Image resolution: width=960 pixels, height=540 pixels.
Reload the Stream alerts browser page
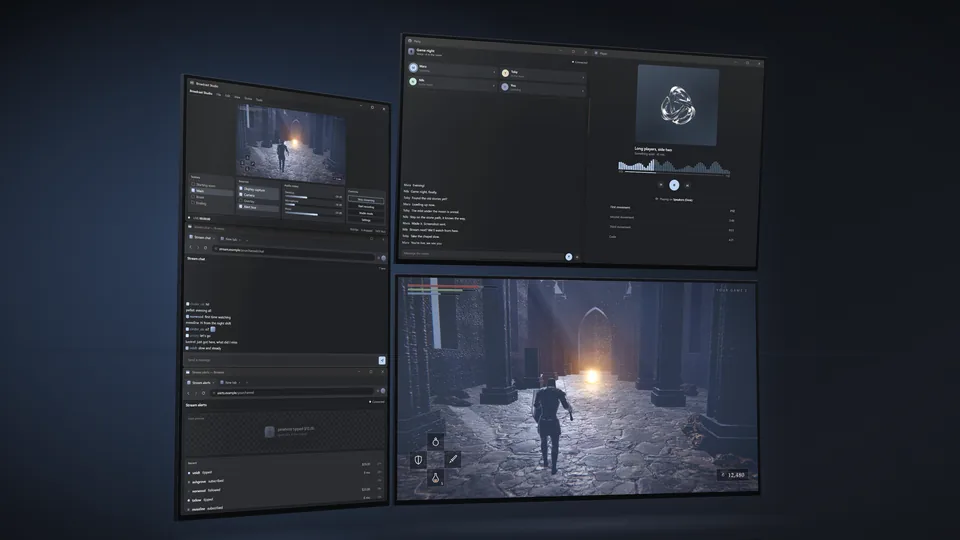coord(203,393)
